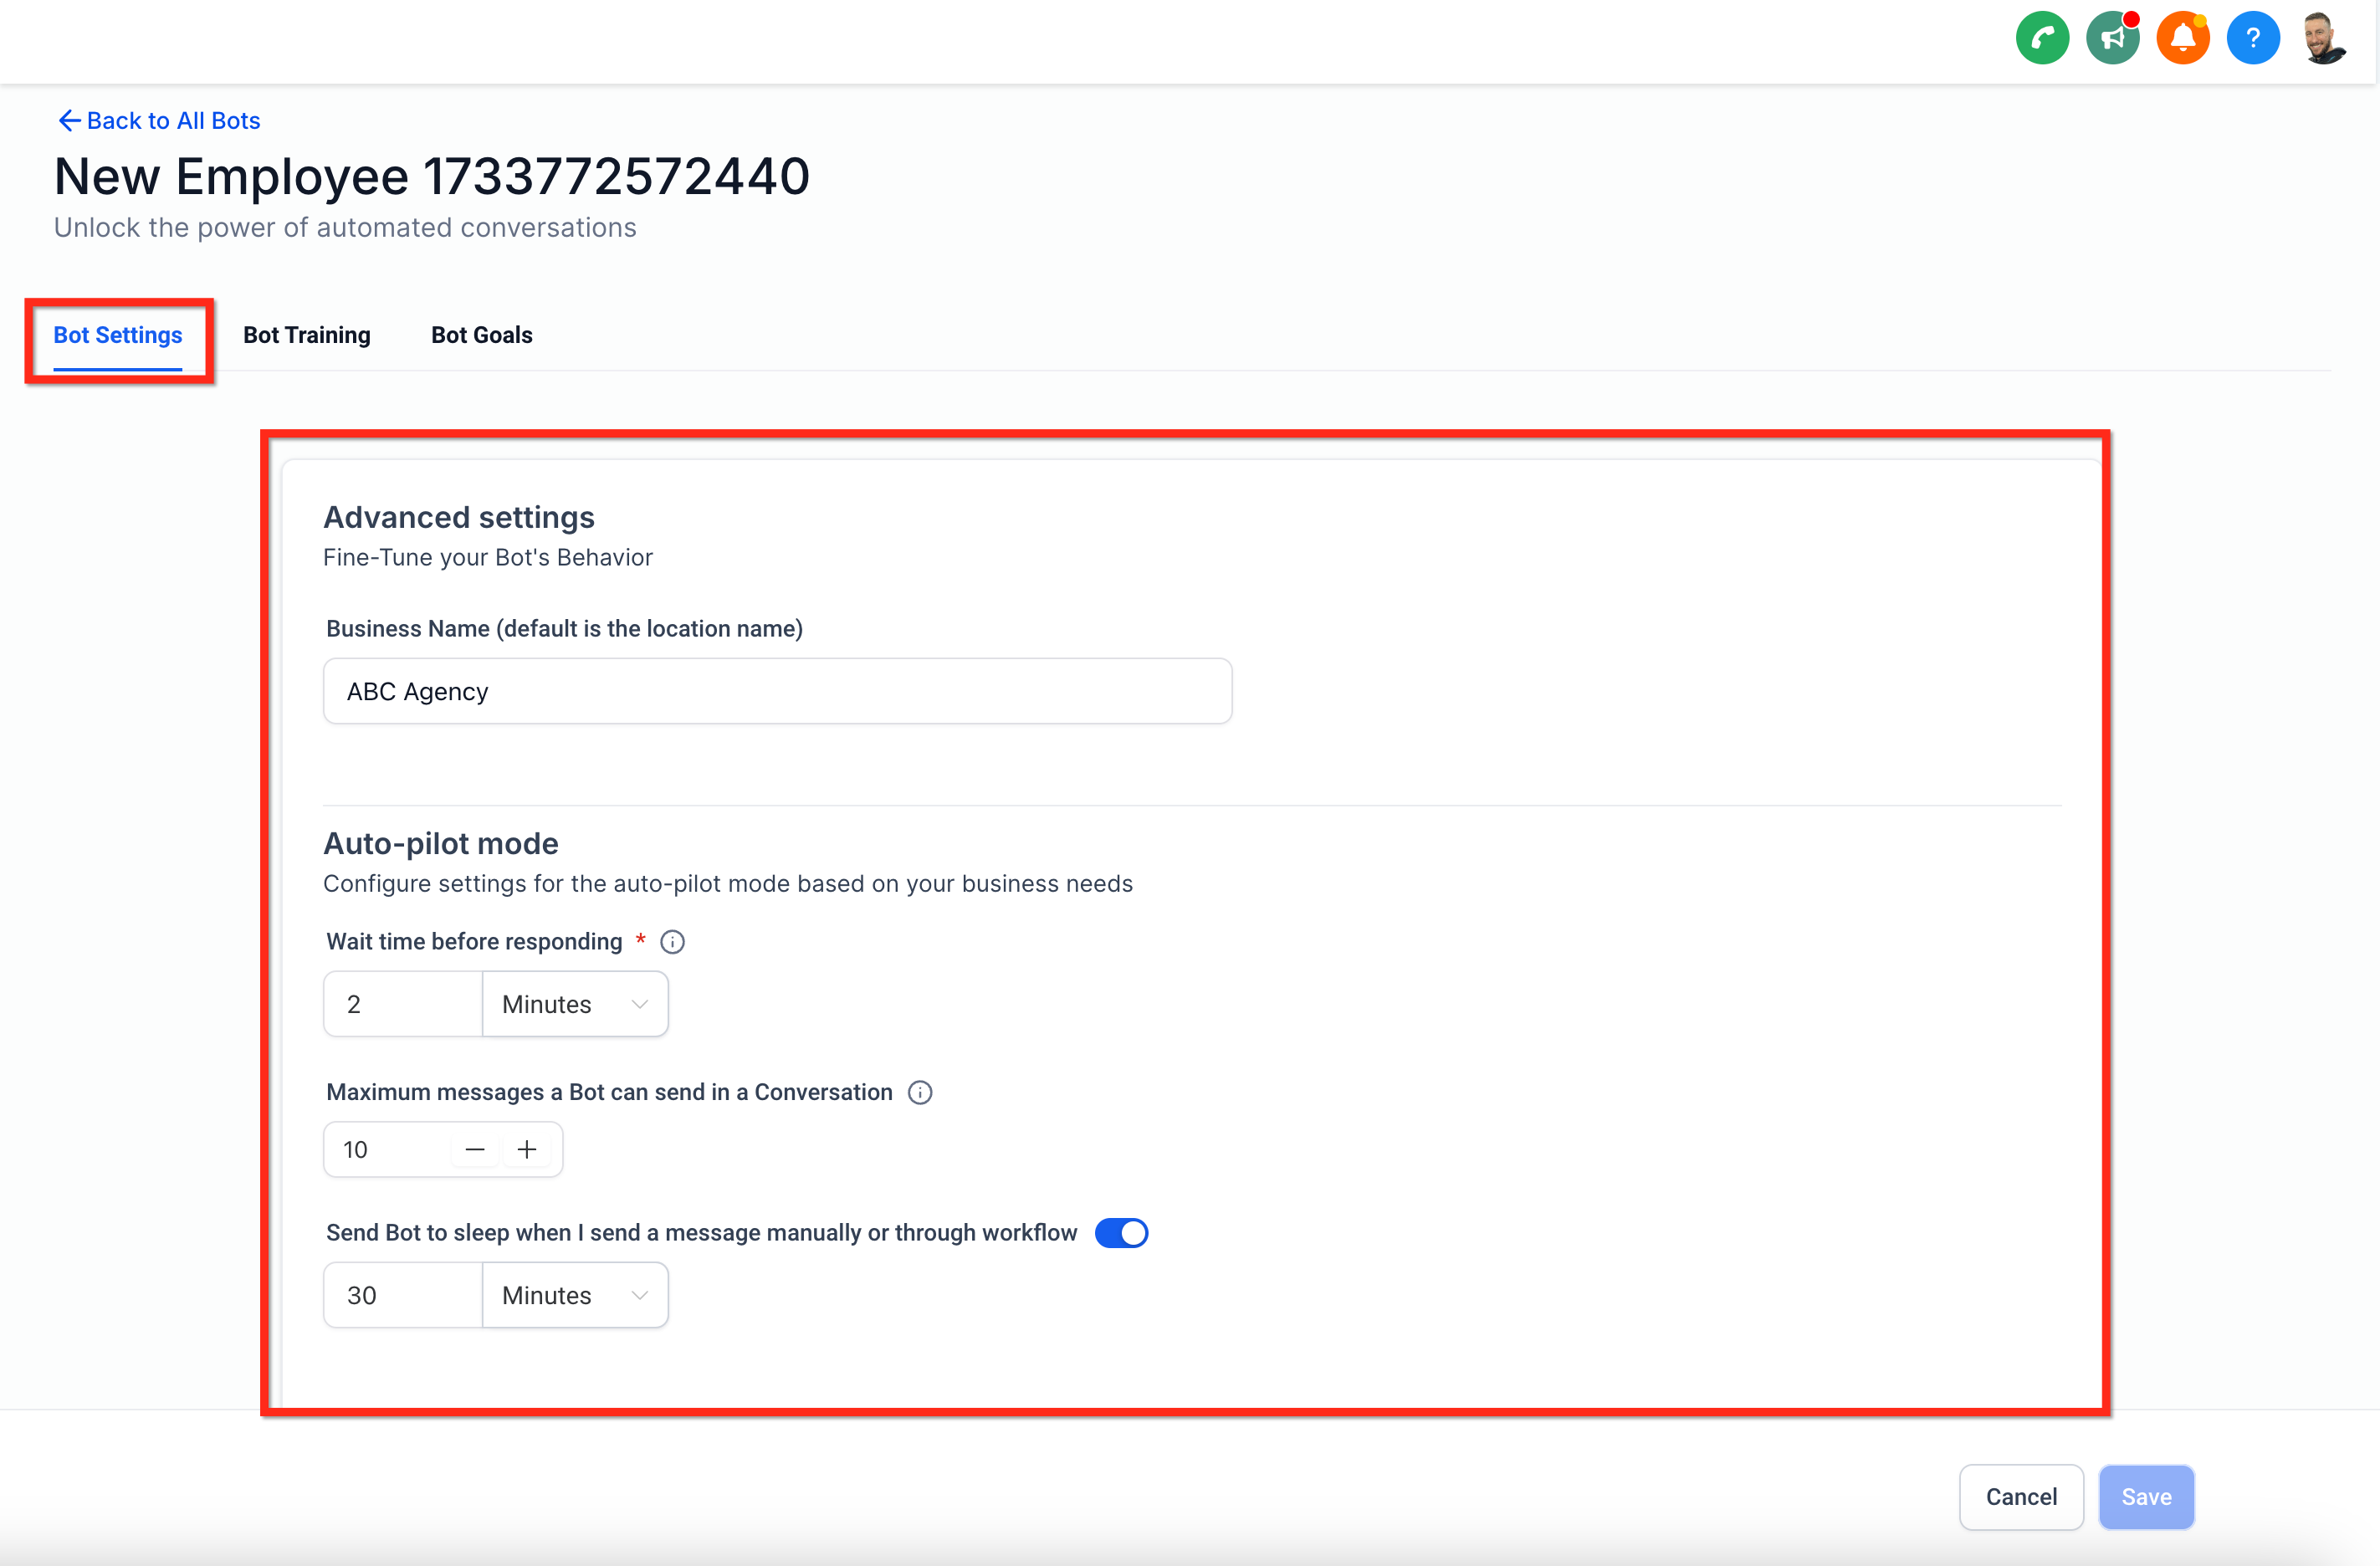Click the New Employee 1733772572440 title
The width and height of the screenshot is (2380, 1566).
(432, 176)
